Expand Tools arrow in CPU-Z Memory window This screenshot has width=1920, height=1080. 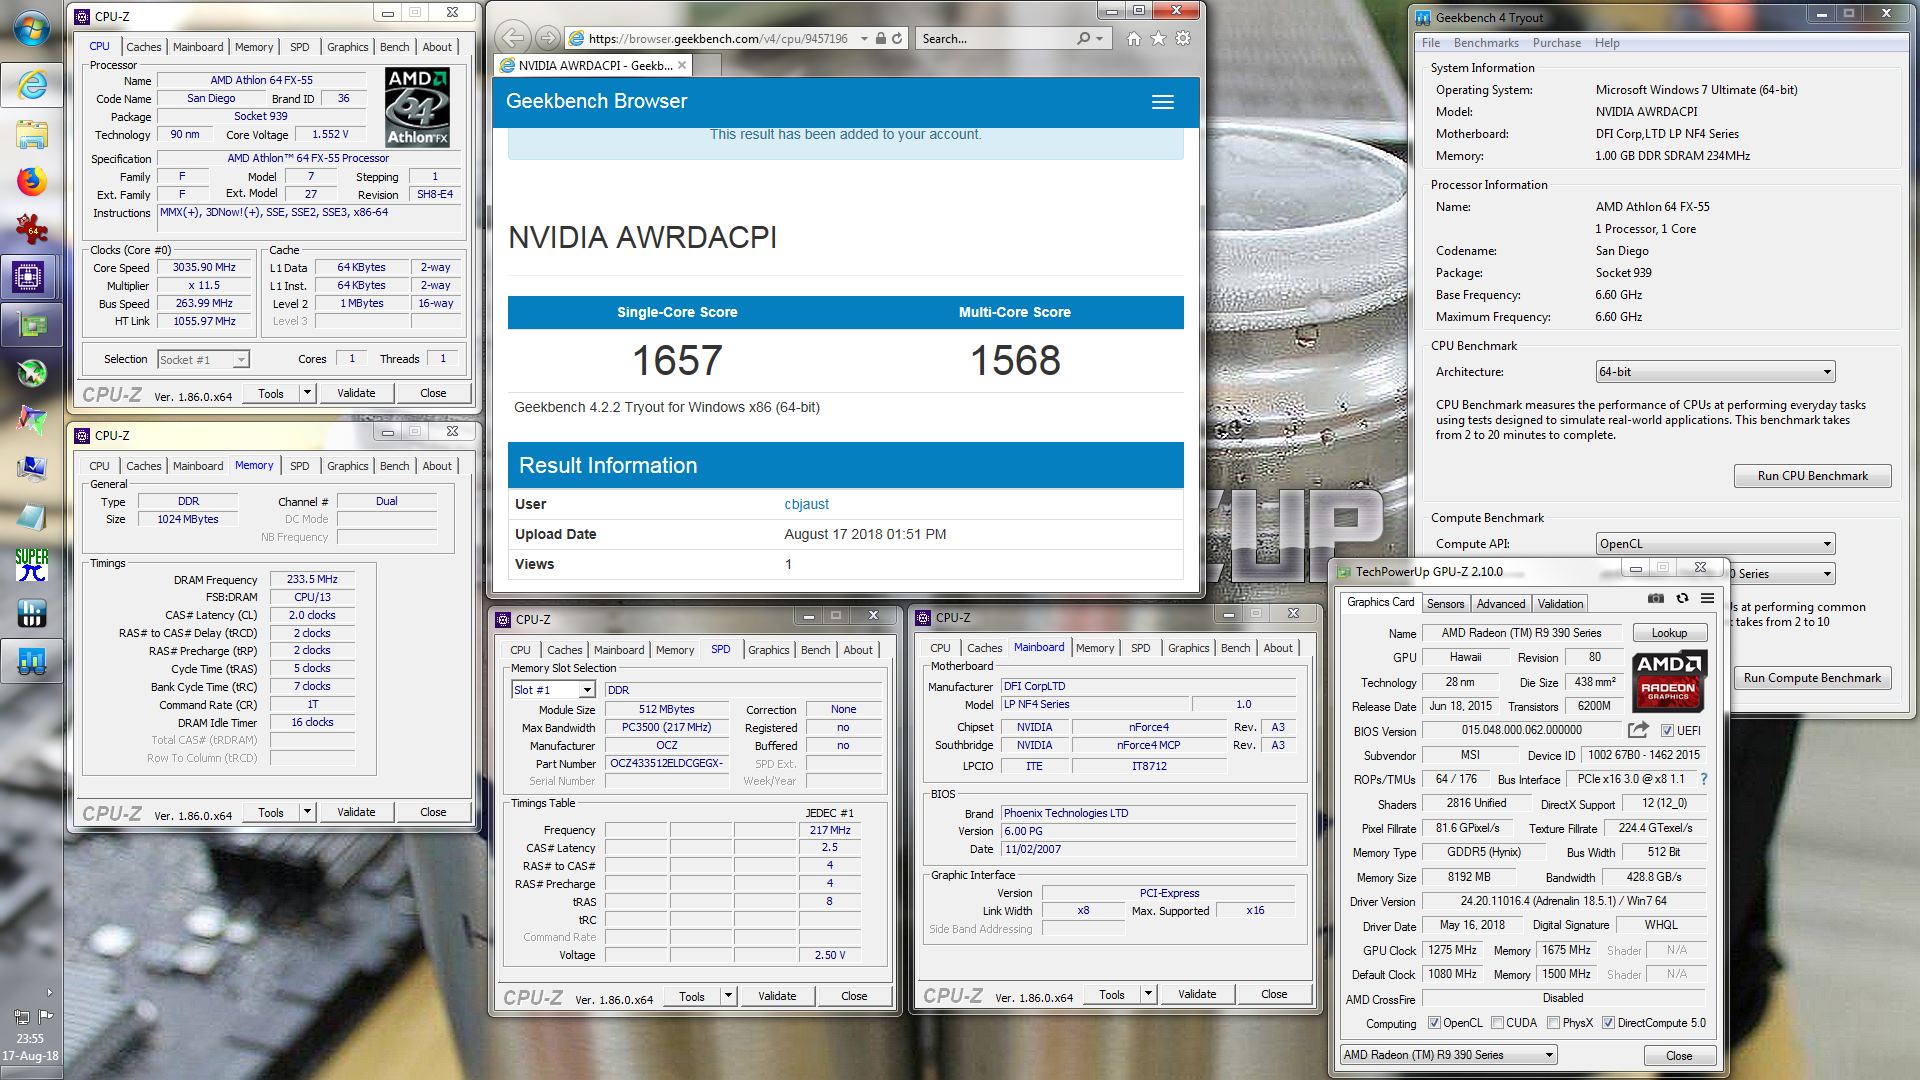[308, 812]
